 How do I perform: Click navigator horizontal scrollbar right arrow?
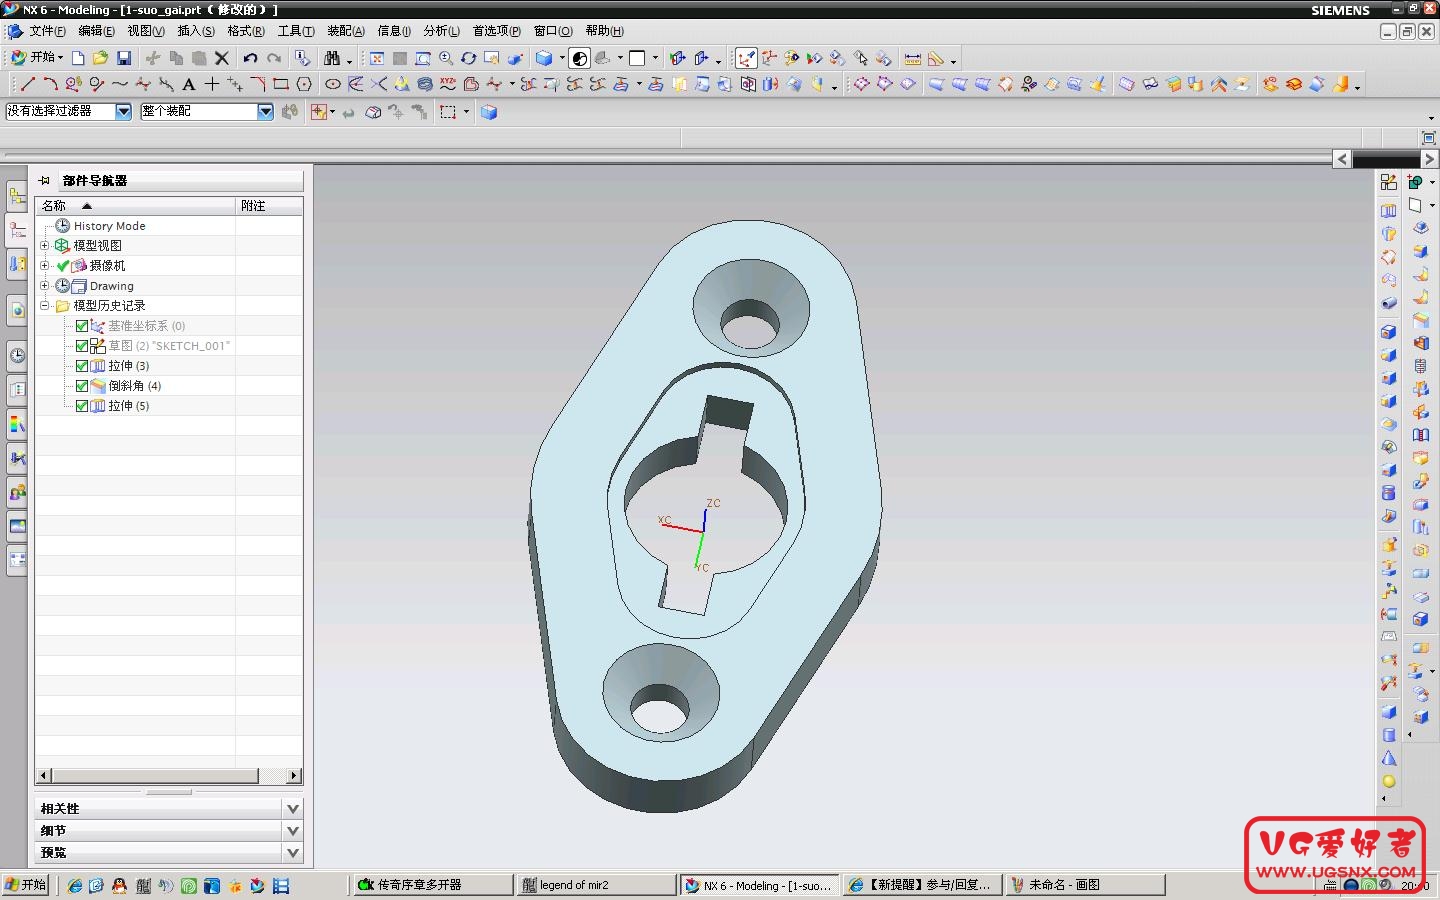click(294, 776)
